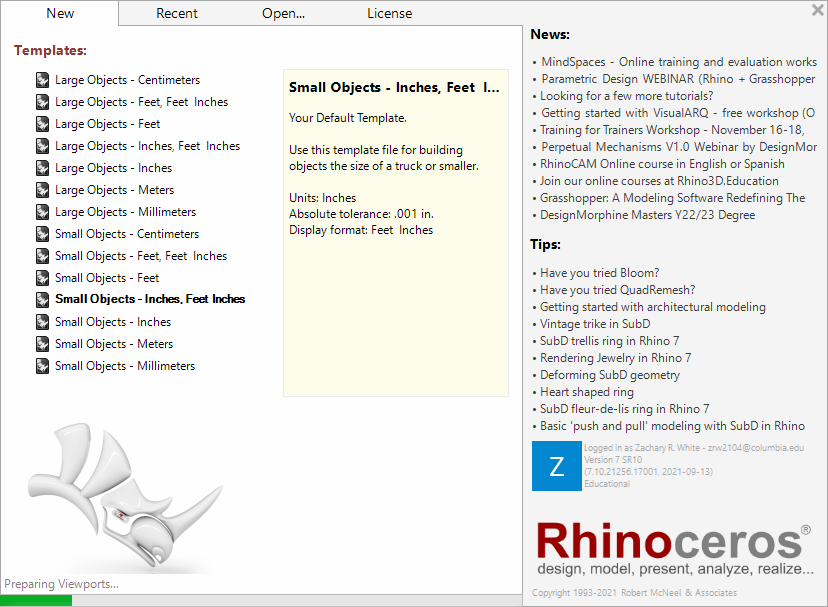Open RhinoCAM Online course news item

tap(662, 164)
